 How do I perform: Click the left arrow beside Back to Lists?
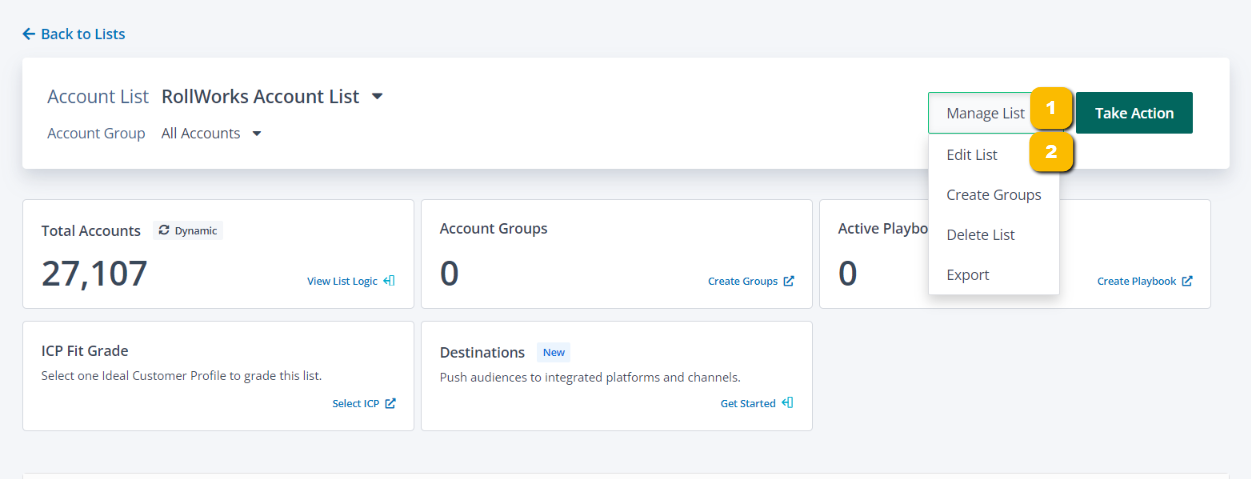29,34
